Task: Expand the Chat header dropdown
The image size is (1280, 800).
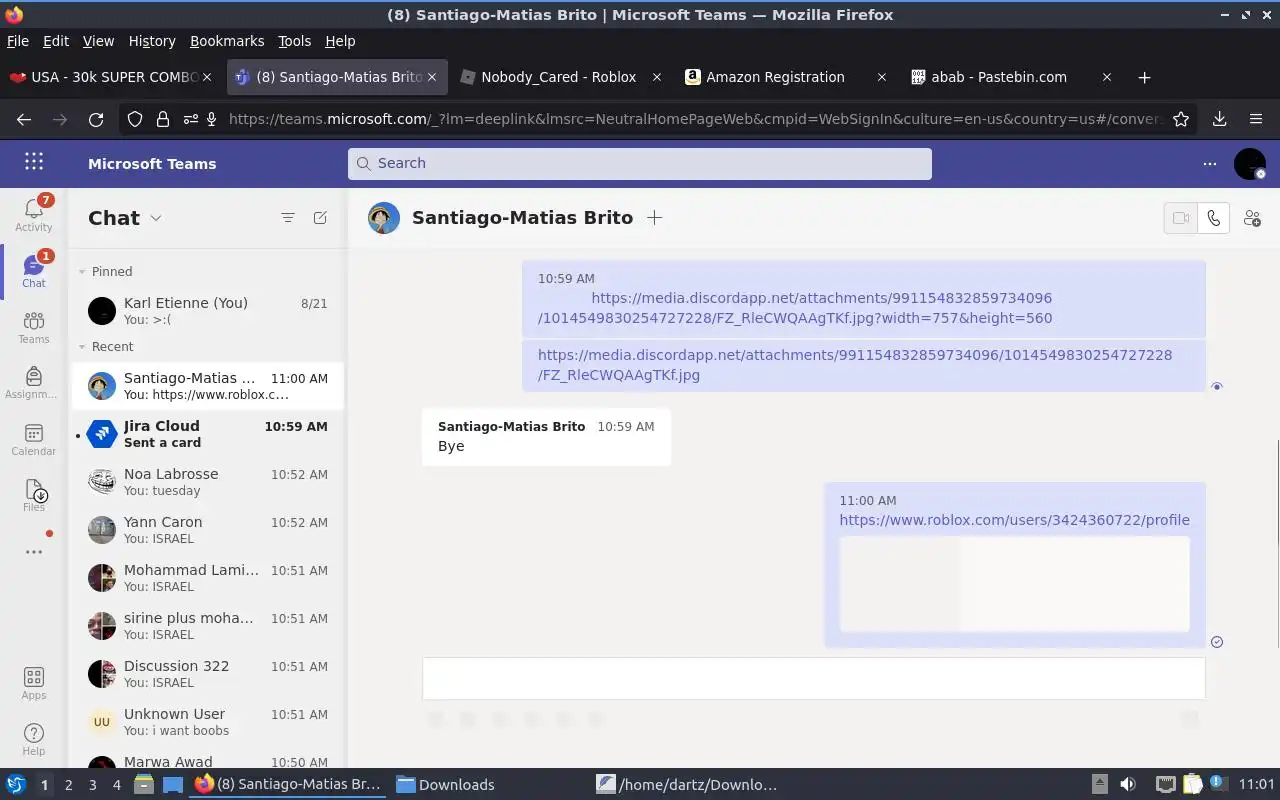Action: coord(156,218)
